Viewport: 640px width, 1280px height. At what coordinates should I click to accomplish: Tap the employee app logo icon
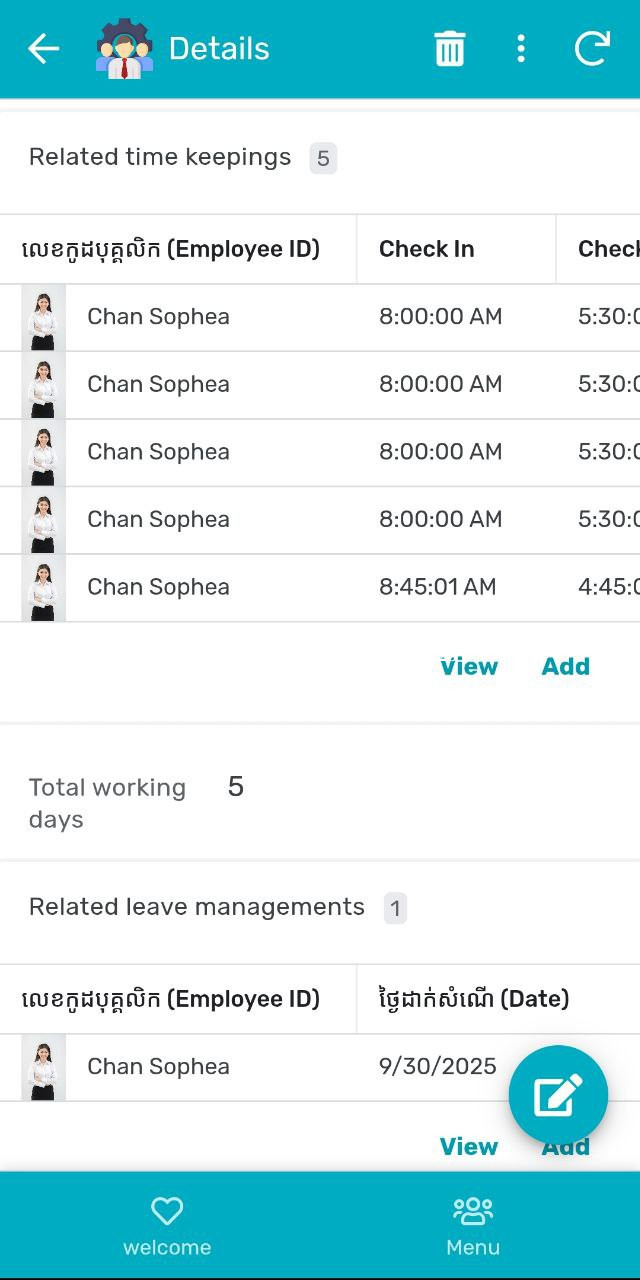pyautogui.click(x=124, y=49)
